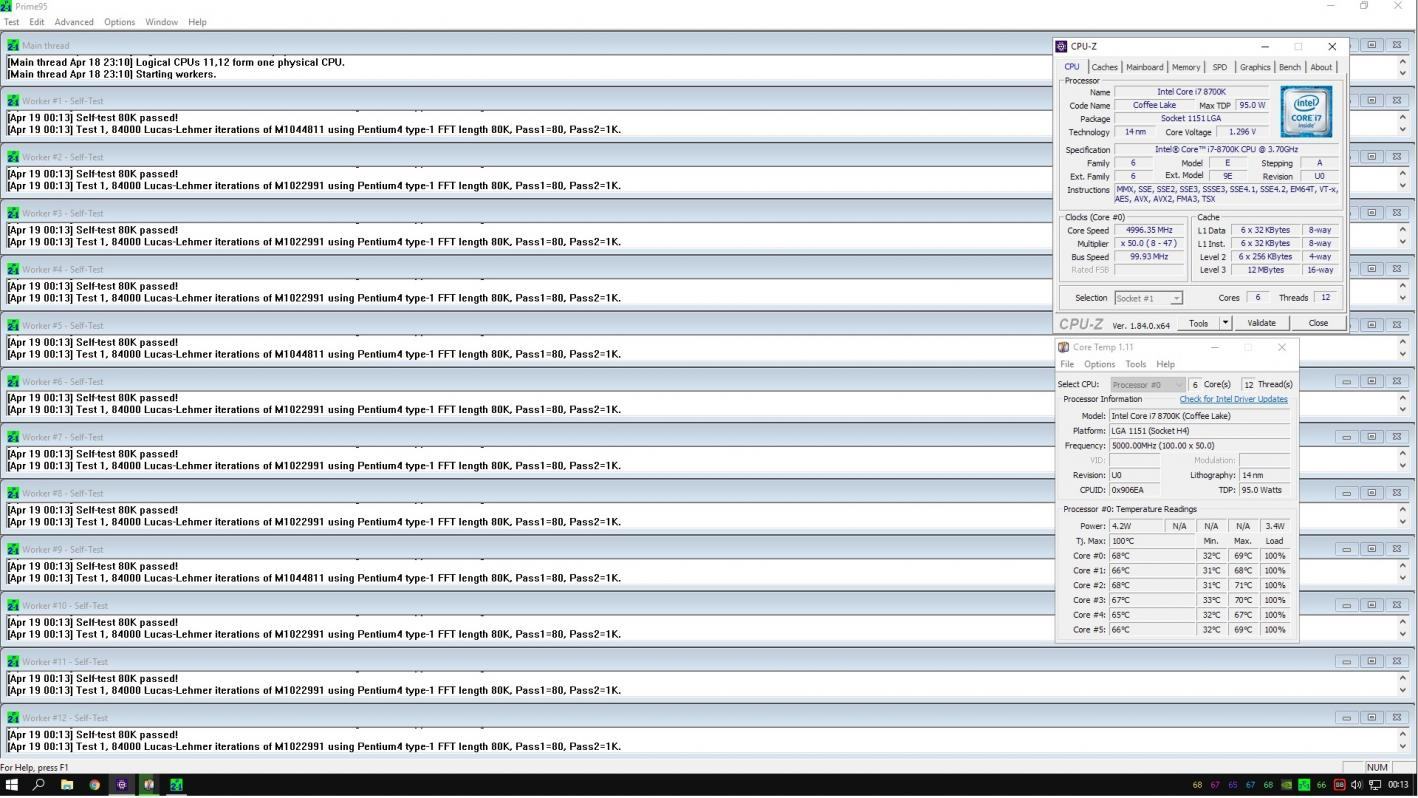This screenshot has height=798, width=1418.
Task: Switch to CPU-Z via taskbar icon
Action: click(x=122, y=785)
